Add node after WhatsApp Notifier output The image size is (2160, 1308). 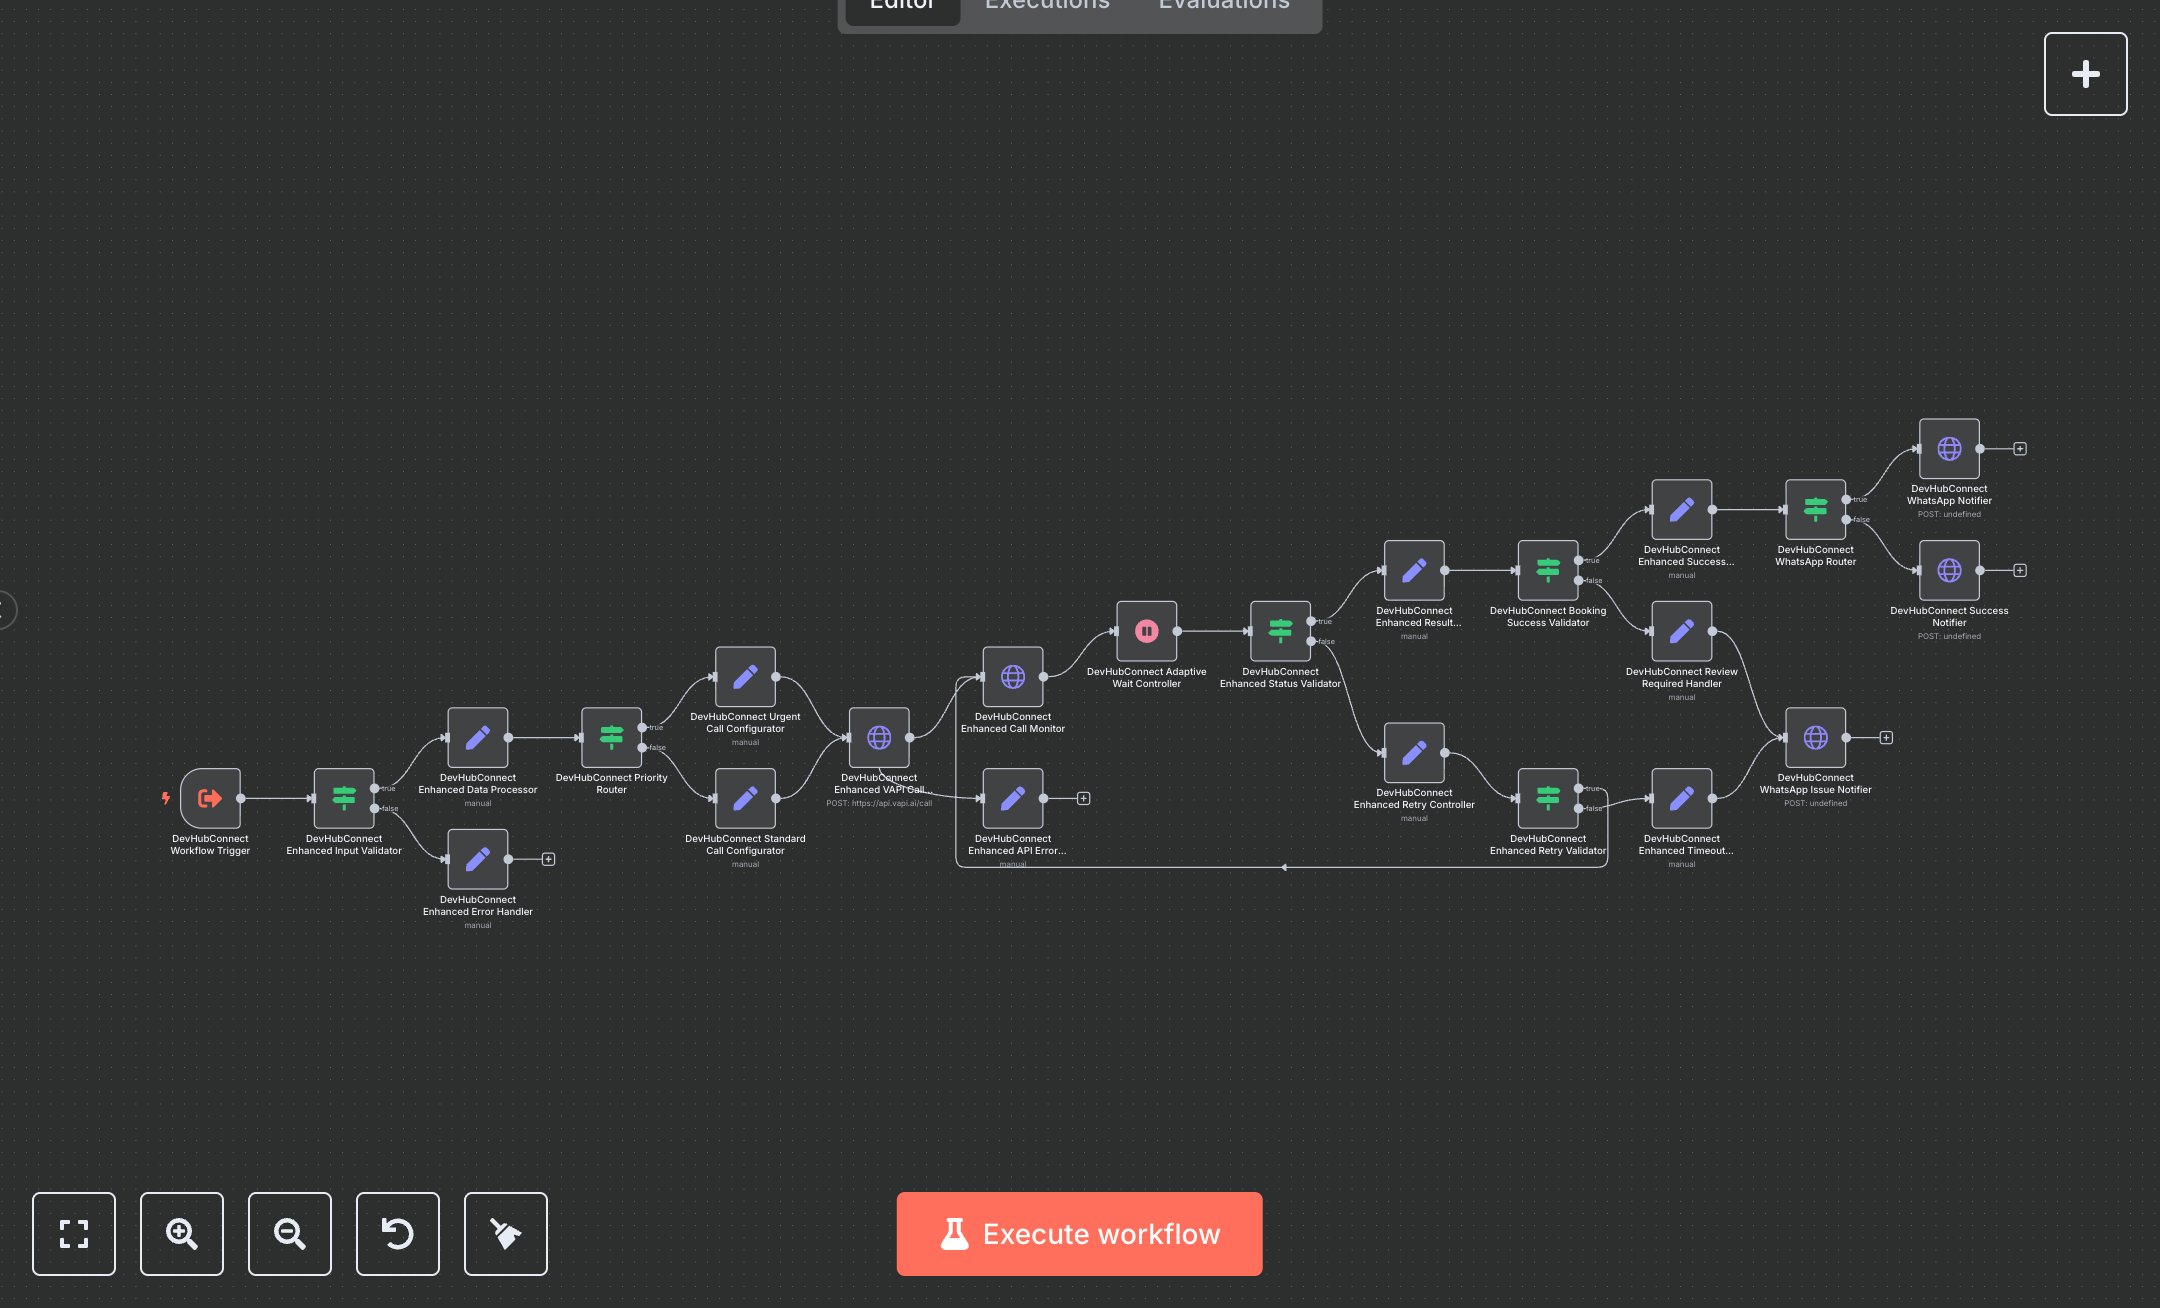click(2020, 449)
